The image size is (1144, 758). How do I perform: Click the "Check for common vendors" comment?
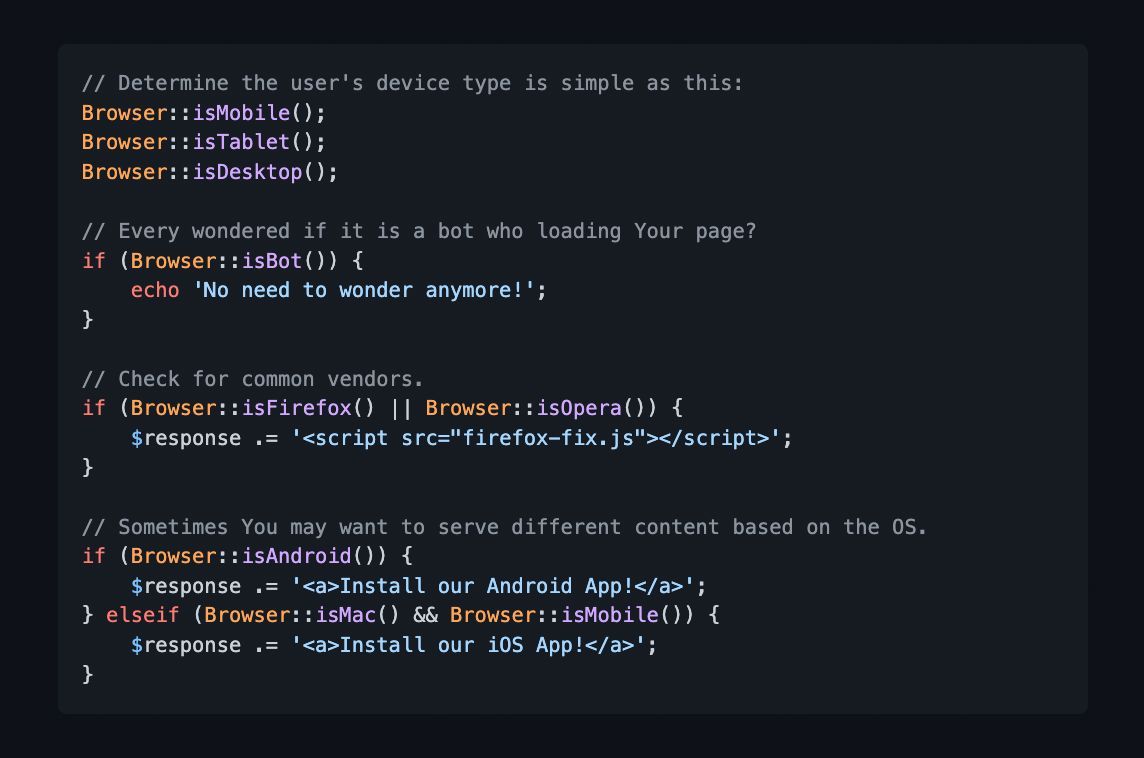252,379
